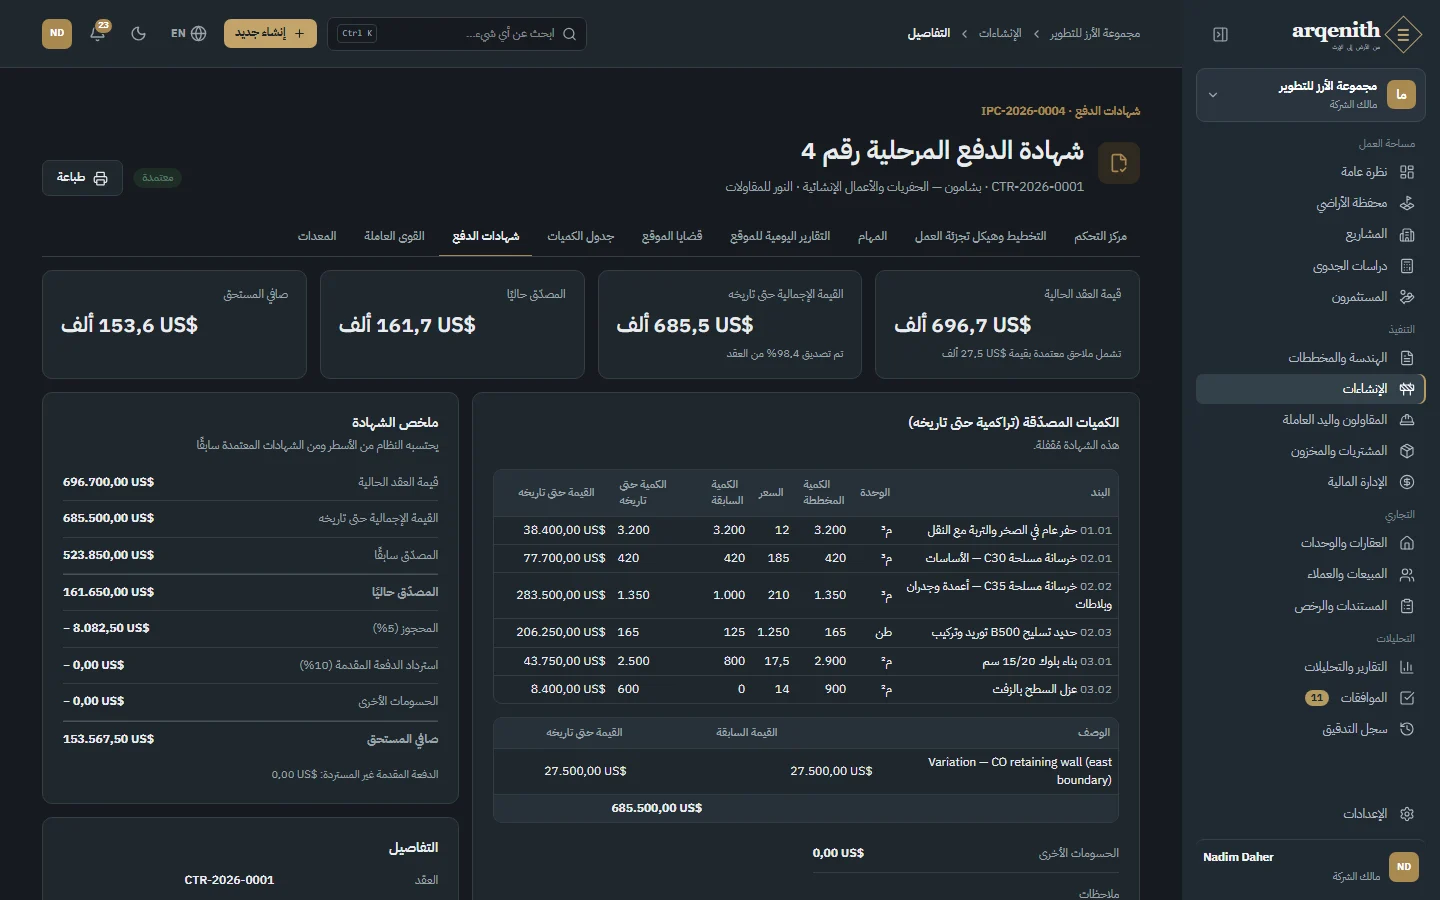
Task: Open the المعدات tab
Action: click(317, 236)
